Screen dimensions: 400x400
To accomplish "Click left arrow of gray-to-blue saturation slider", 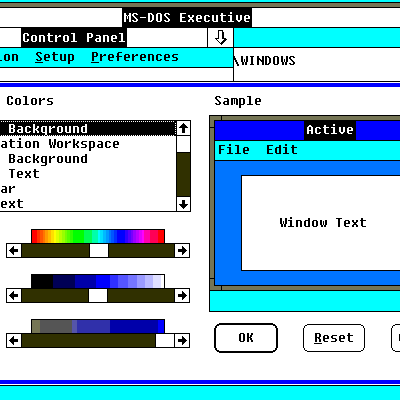I will (x=14, y=340).
